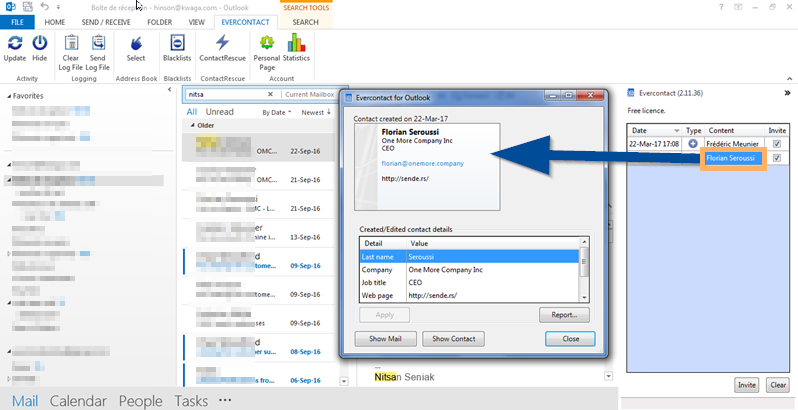Open the message dated 22-Sep-16

coord(259,148)
